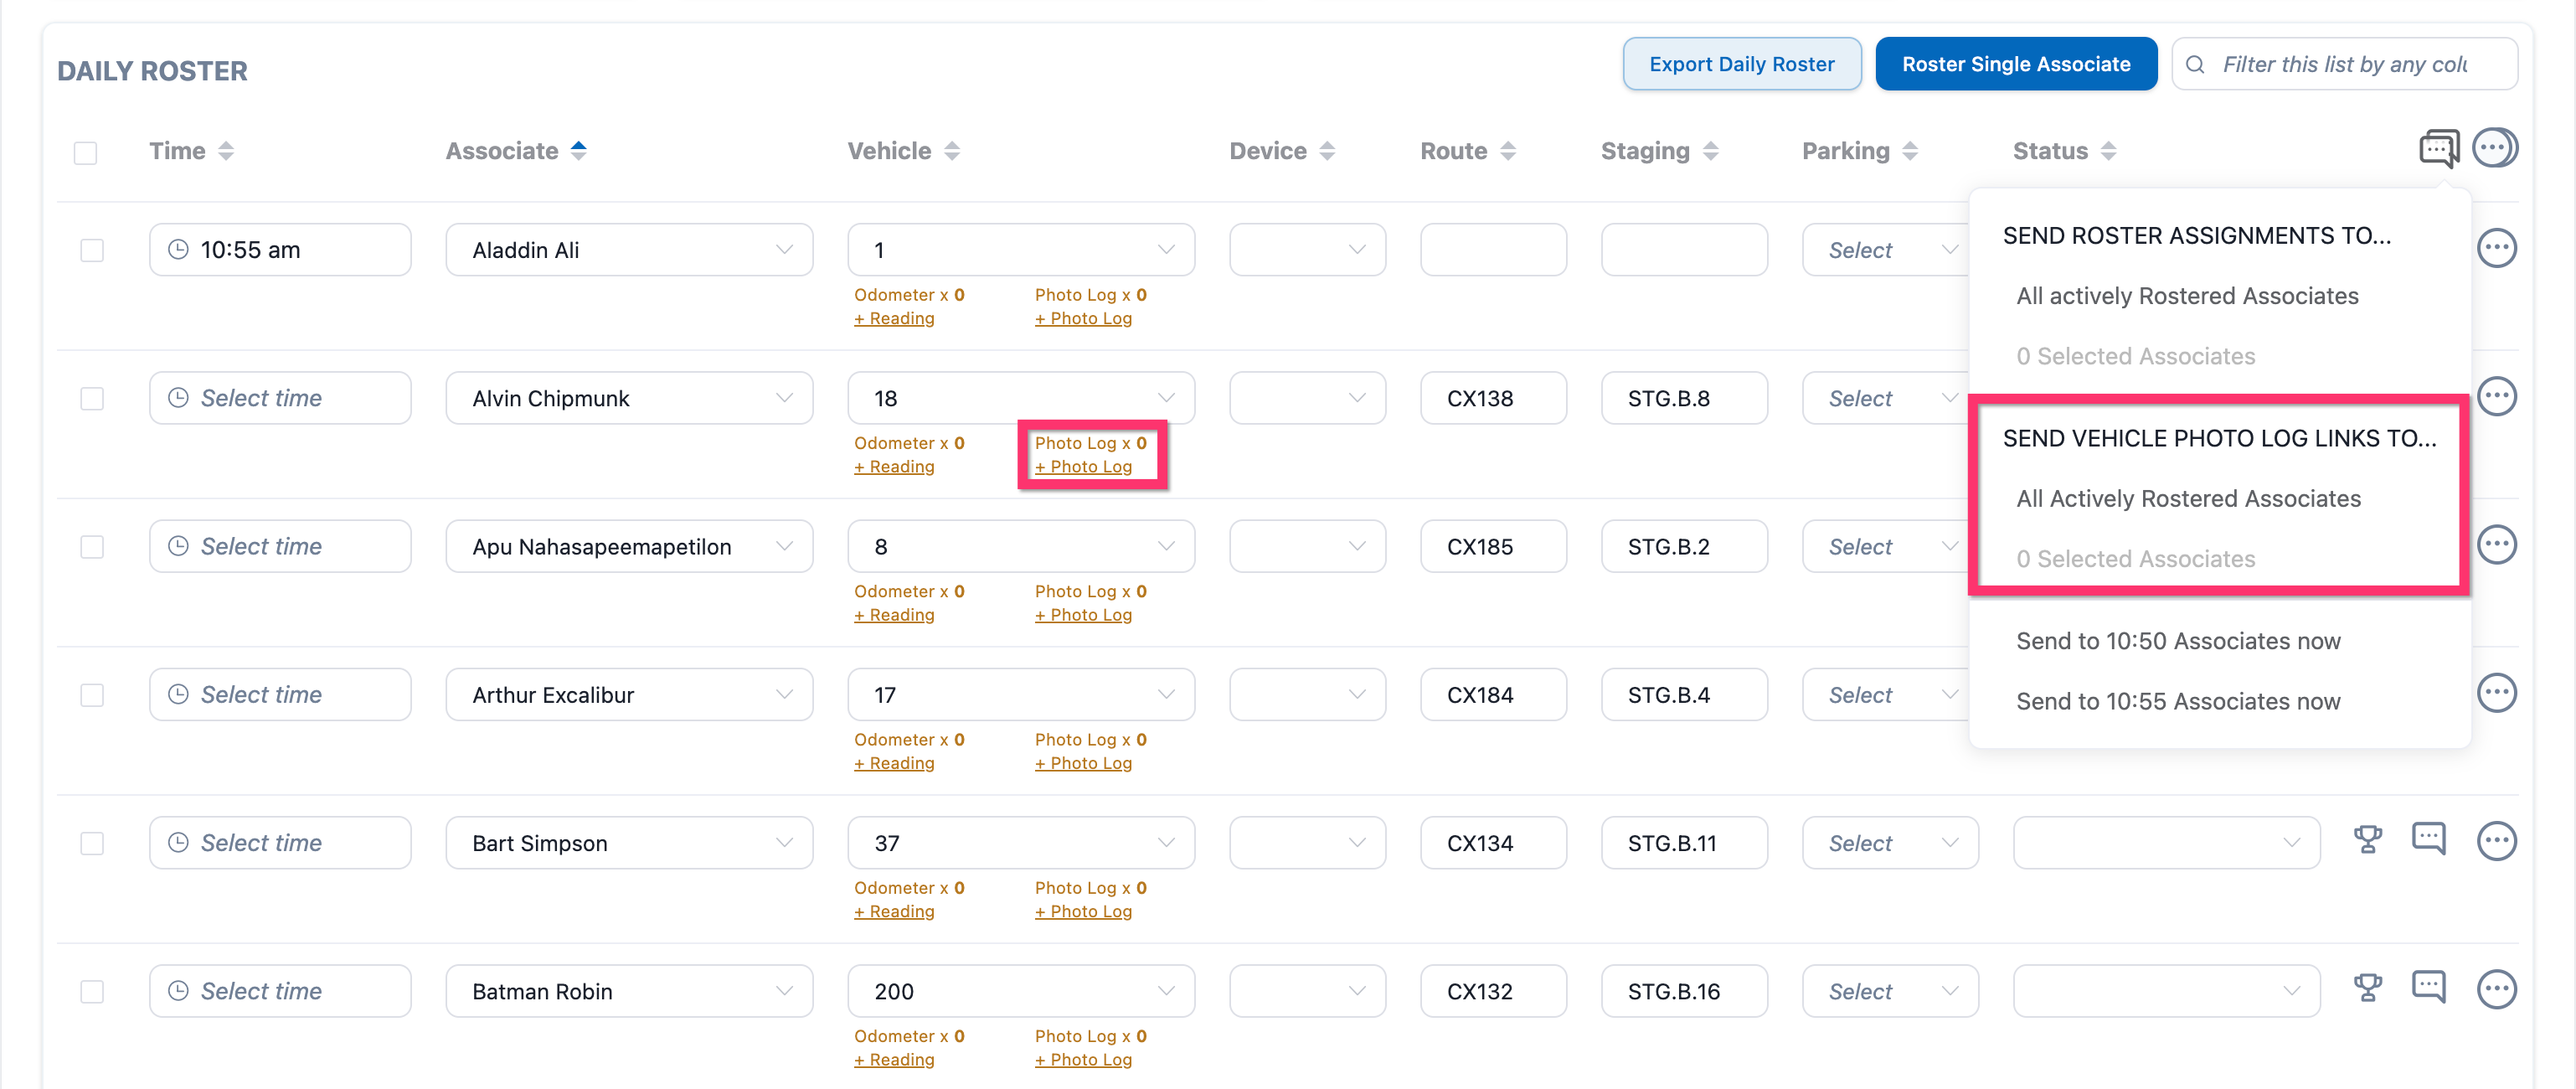Screen dimensions: 2576x1089
Task: Sort by Vehicle column arrows
Action: [x=952, y=151]
